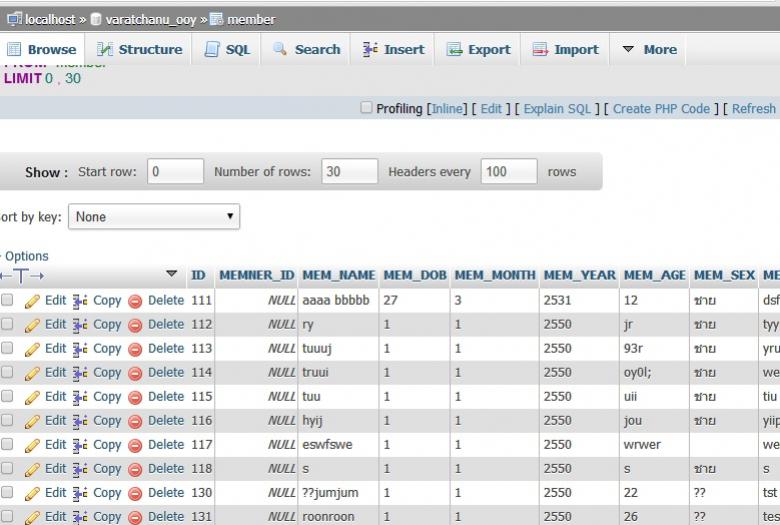The image size is (780, 525).
Task: Open the Export tab
Action: [478, 49]
